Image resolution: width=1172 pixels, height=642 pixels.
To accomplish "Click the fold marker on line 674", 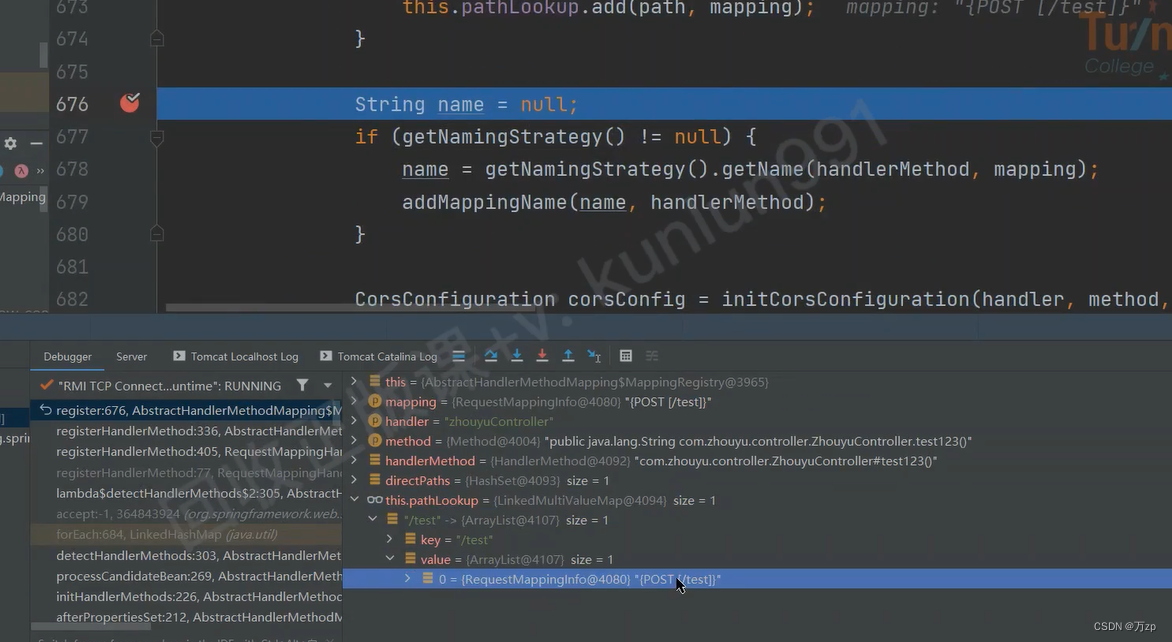I will click(x=157, y=38).
